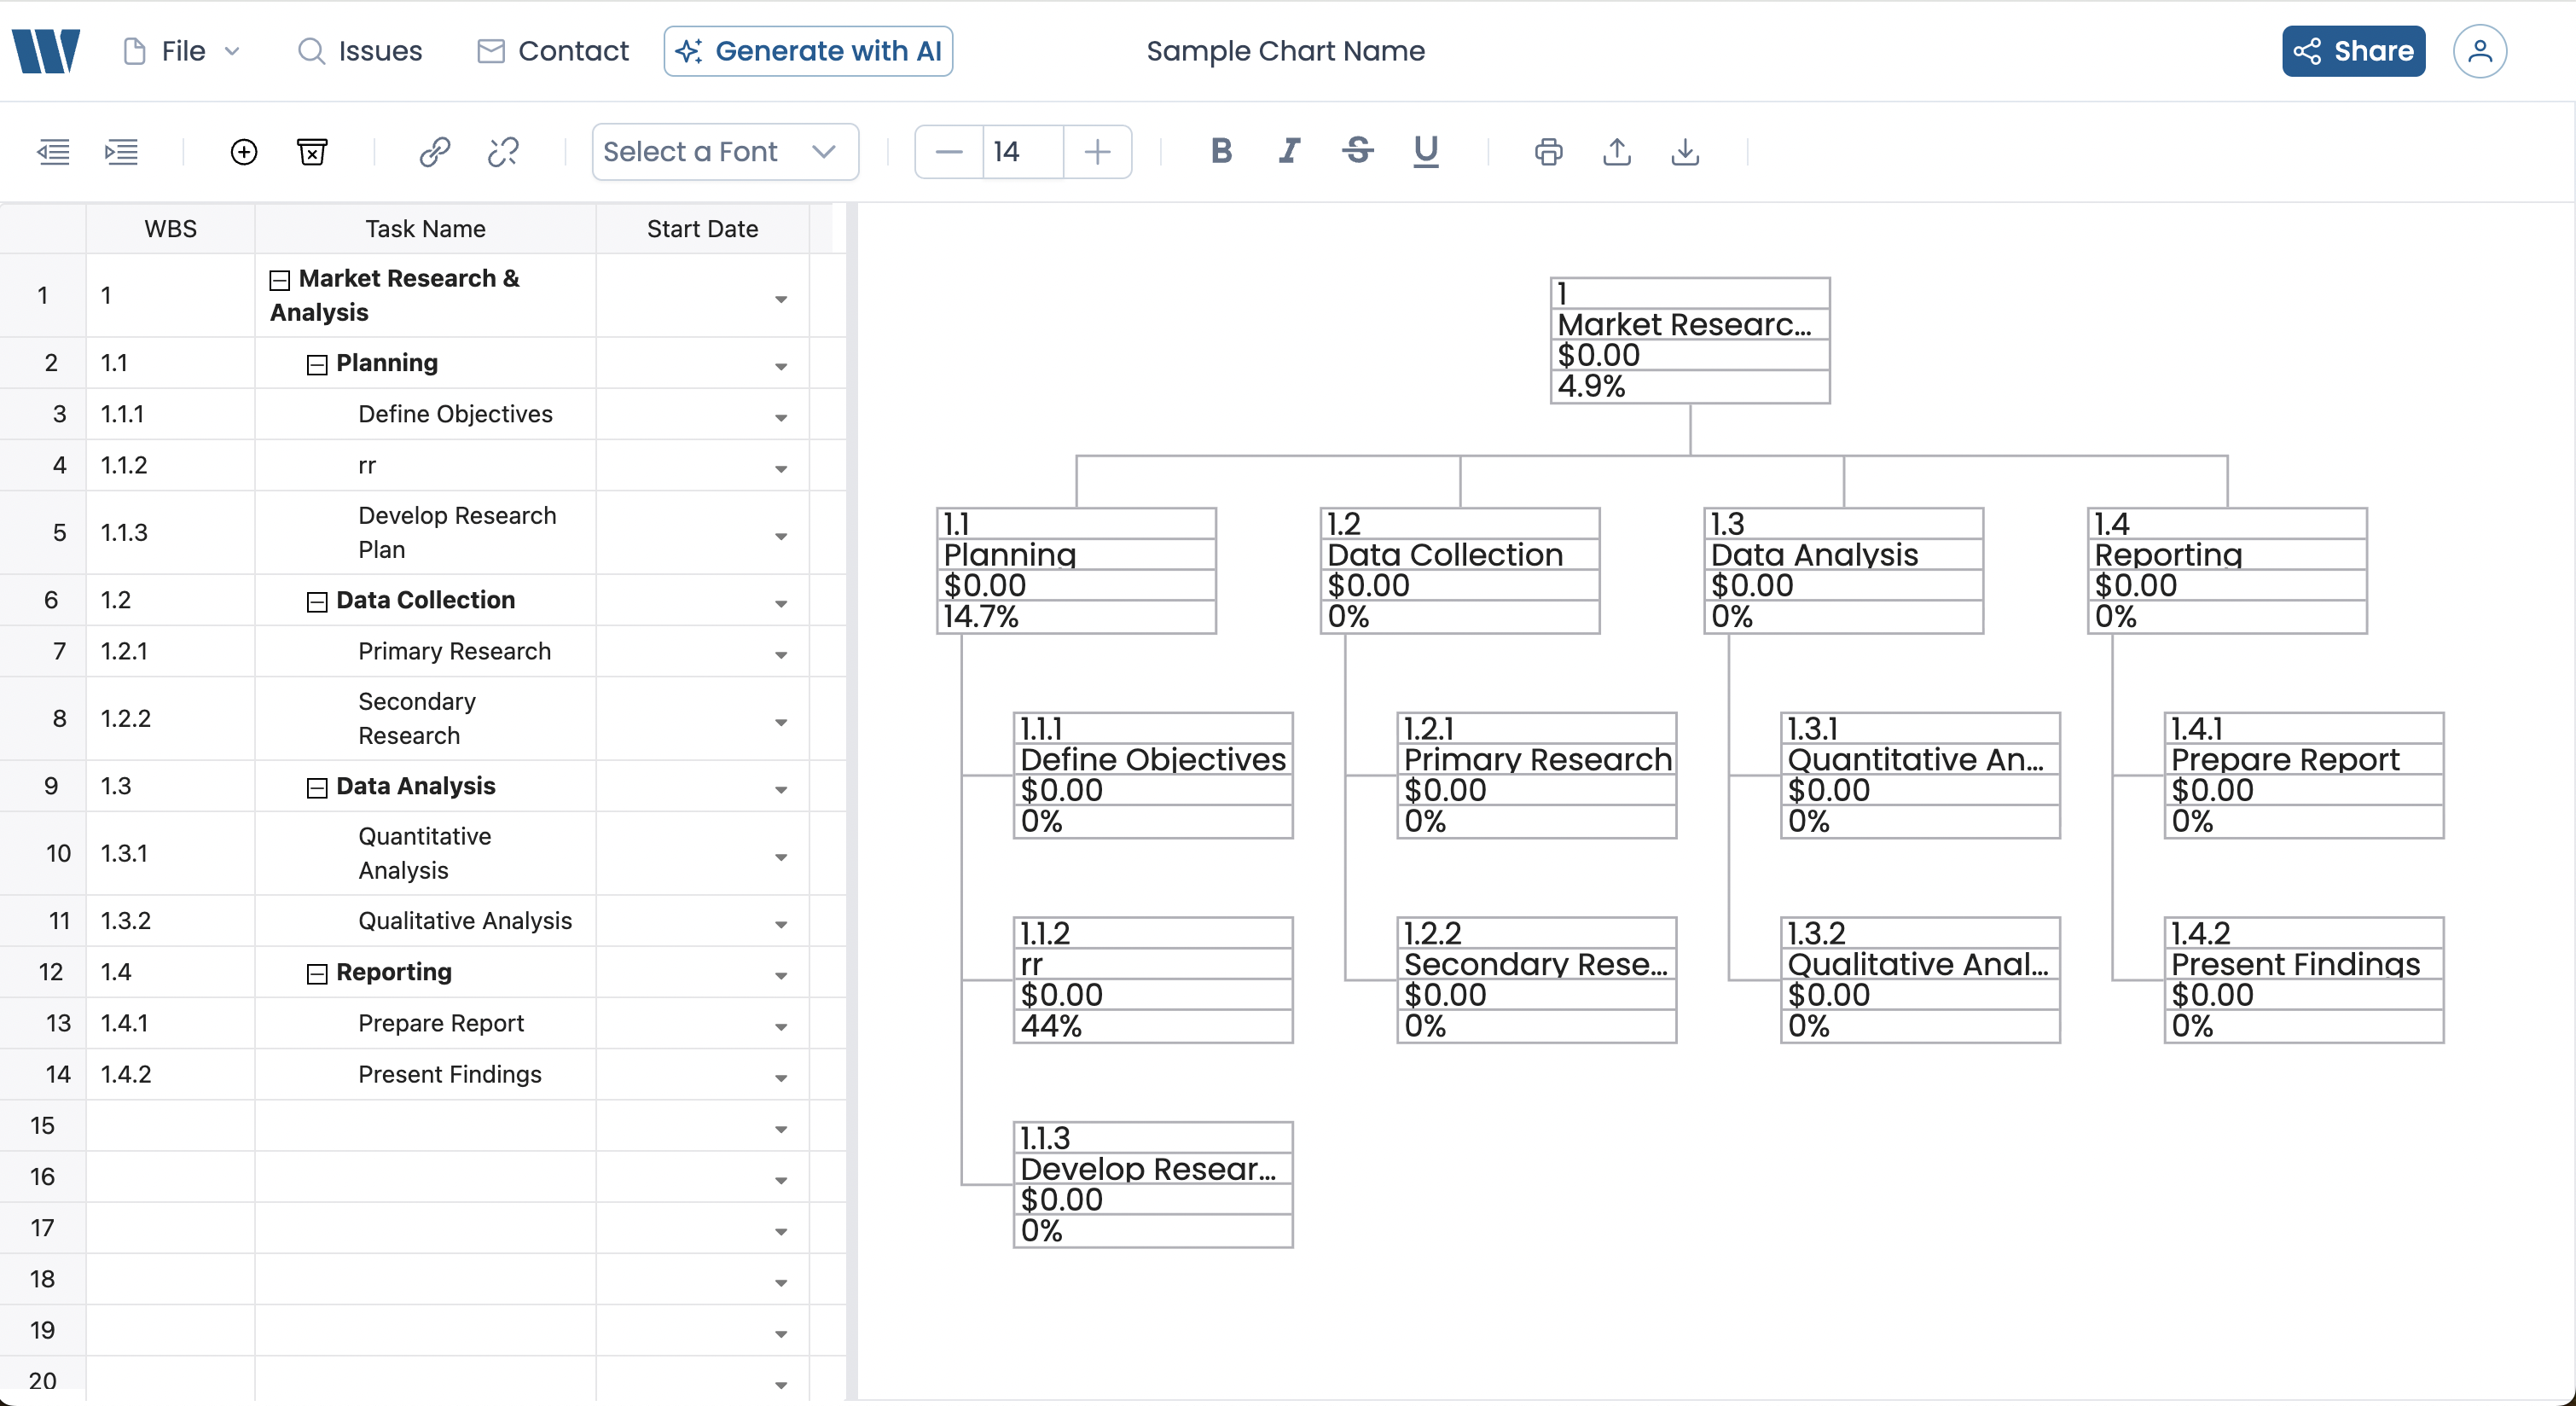The width and height of the screenshot is (2576, 1406).
Task: Toggle bold formatting
Action: click(1221, 152)
